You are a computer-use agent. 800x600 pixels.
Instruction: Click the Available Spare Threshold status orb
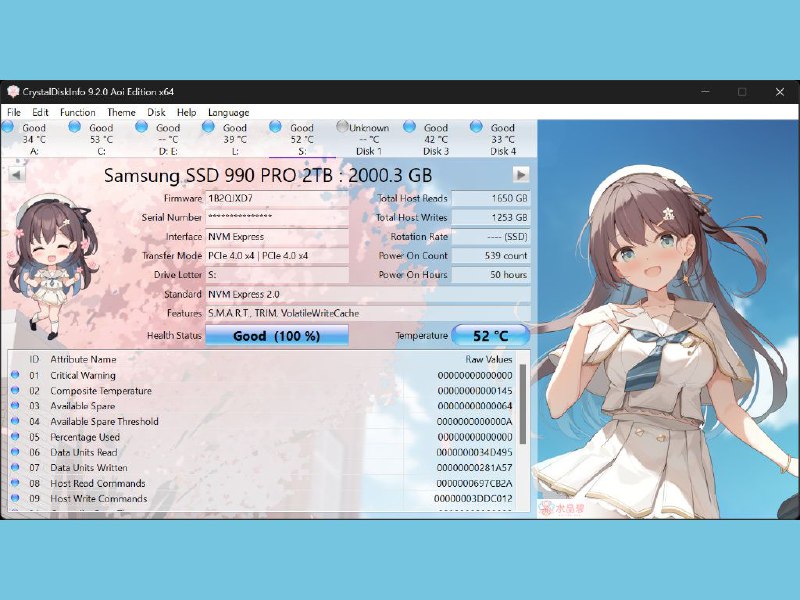[15, 421]
